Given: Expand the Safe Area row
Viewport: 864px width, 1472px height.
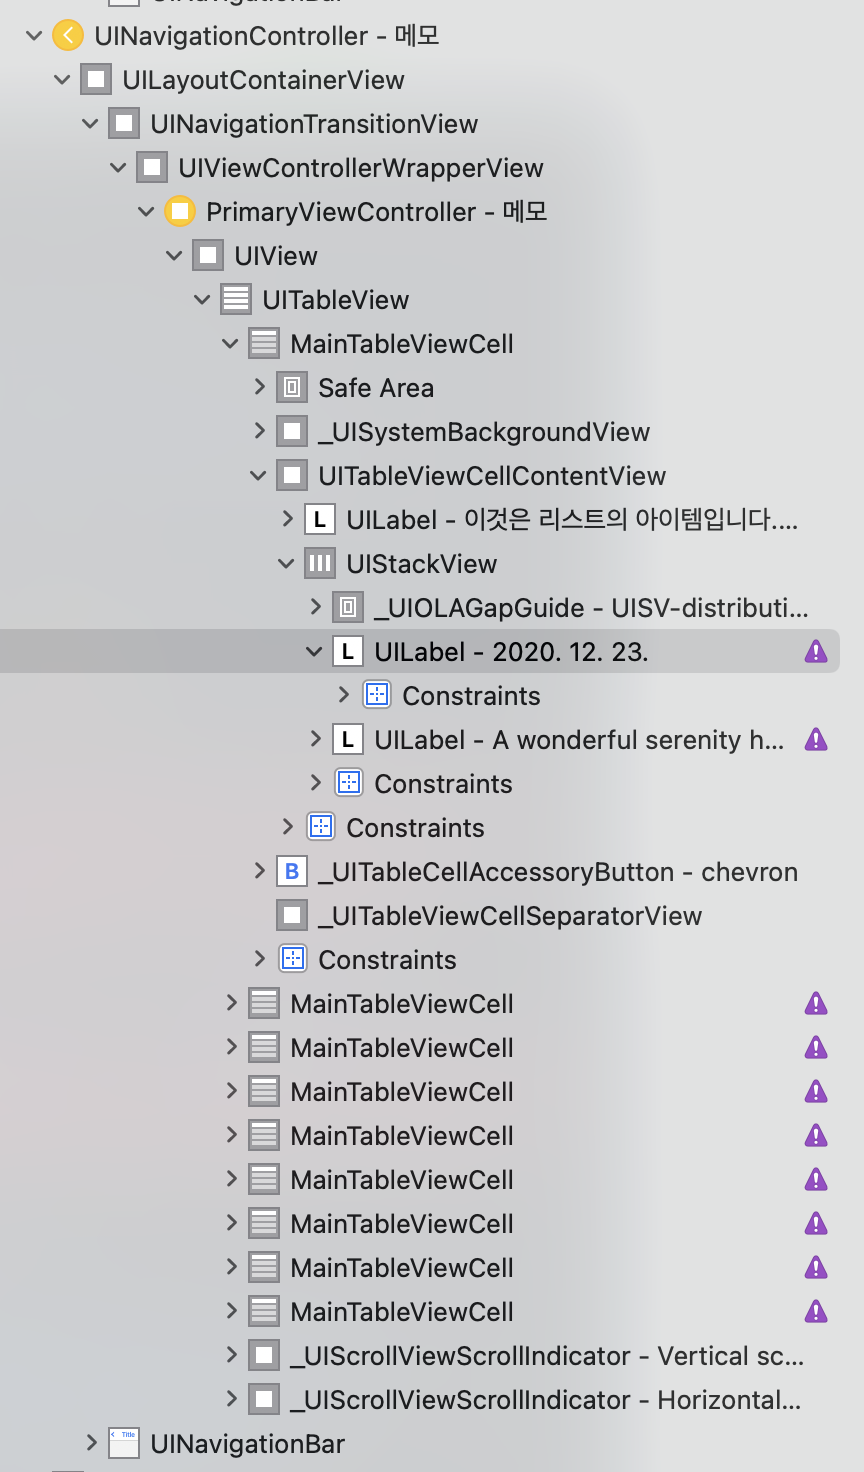Looking at the screenshot, I should tap(260, 387).
